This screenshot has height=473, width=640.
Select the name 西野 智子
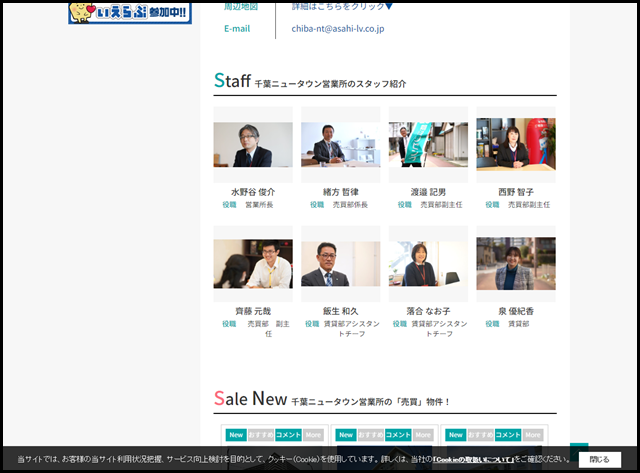pos(516,192)
